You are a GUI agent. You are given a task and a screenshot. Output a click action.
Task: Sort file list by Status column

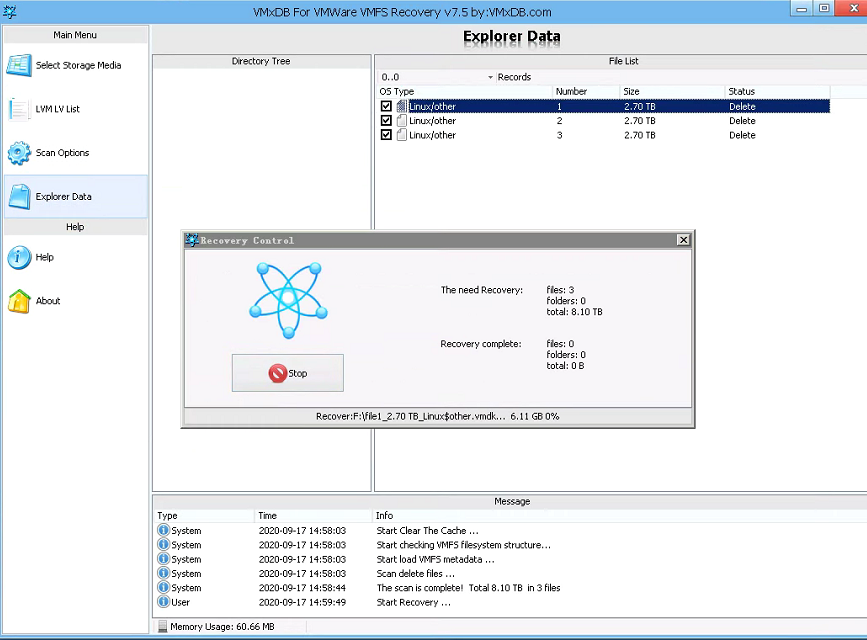[x=777, y=91]
